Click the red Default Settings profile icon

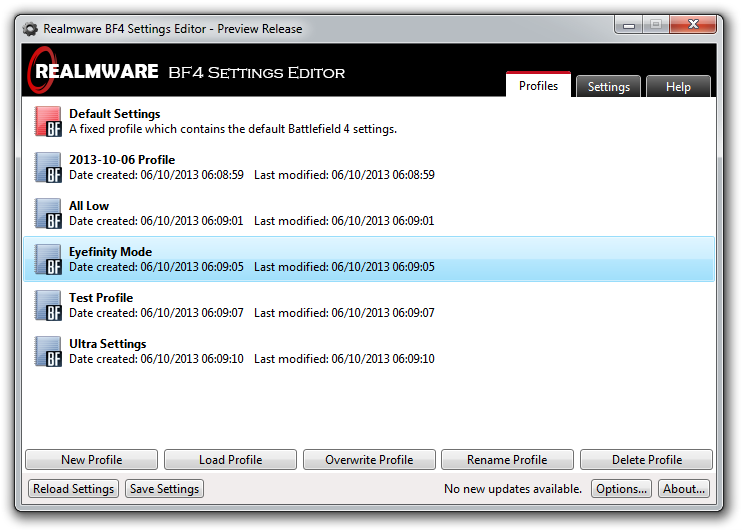pos(48,121)
